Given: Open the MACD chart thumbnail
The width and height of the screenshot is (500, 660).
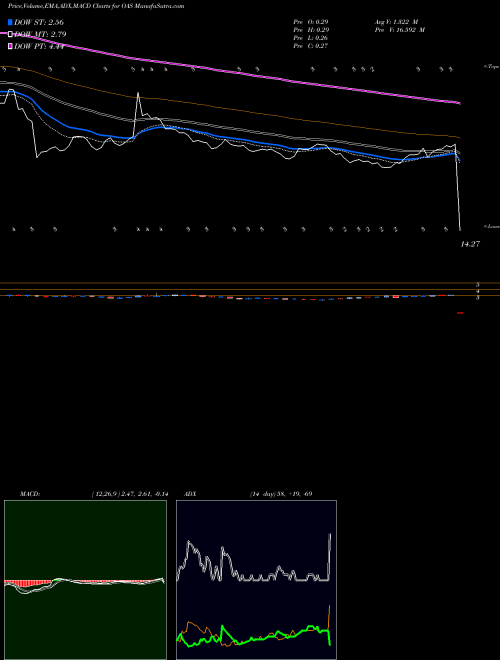Looking at the screenshot, I should (x=85, y=580).
